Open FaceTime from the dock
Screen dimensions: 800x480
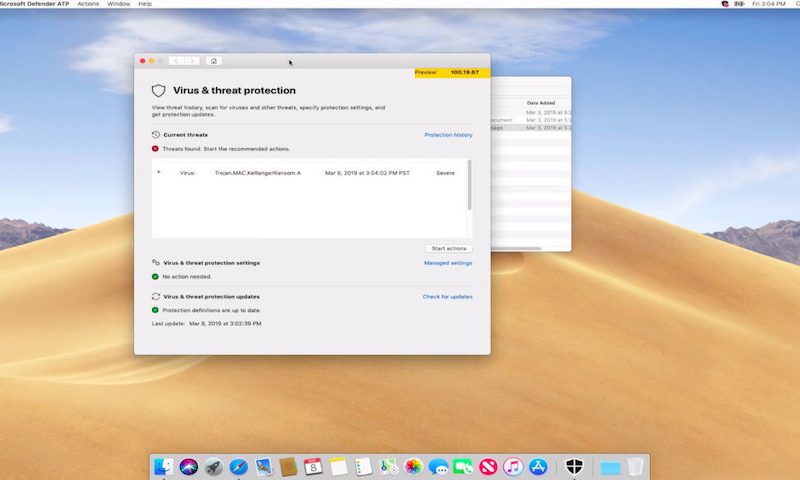pyautogui.click(x=463, y=466)
